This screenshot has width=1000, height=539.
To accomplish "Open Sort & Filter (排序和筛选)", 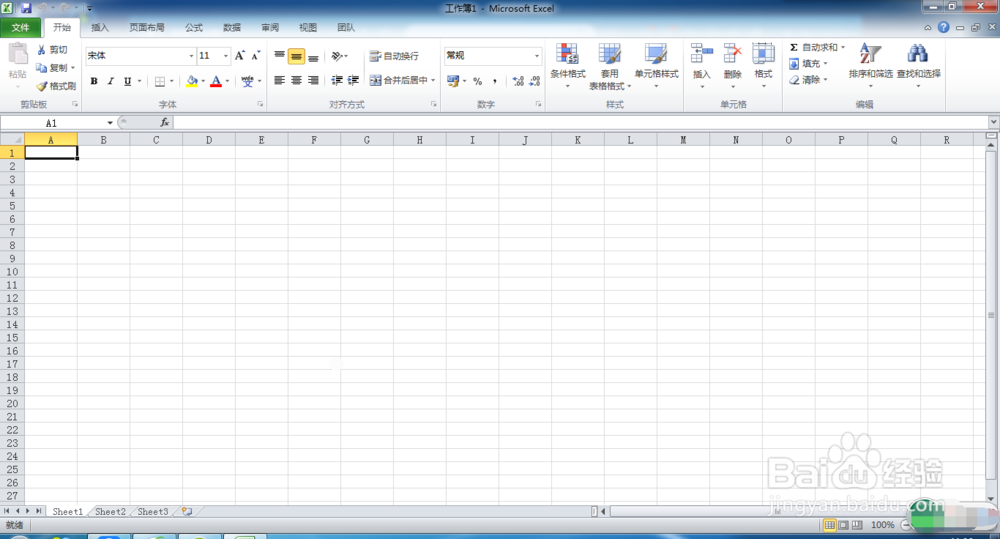I will [871, 64].
